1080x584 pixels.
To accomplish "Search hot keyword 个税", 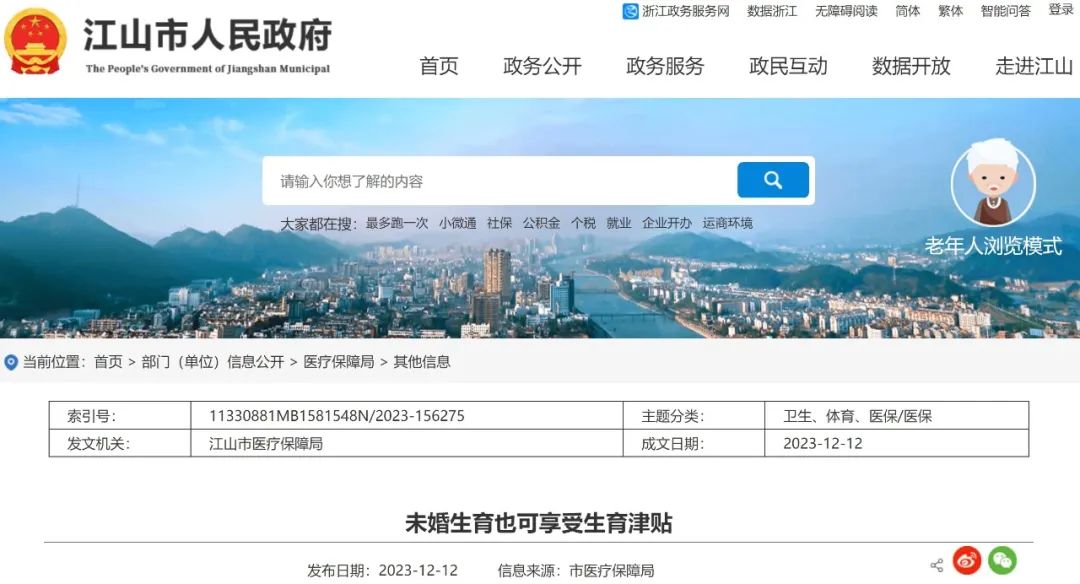I will pos(583,223).
